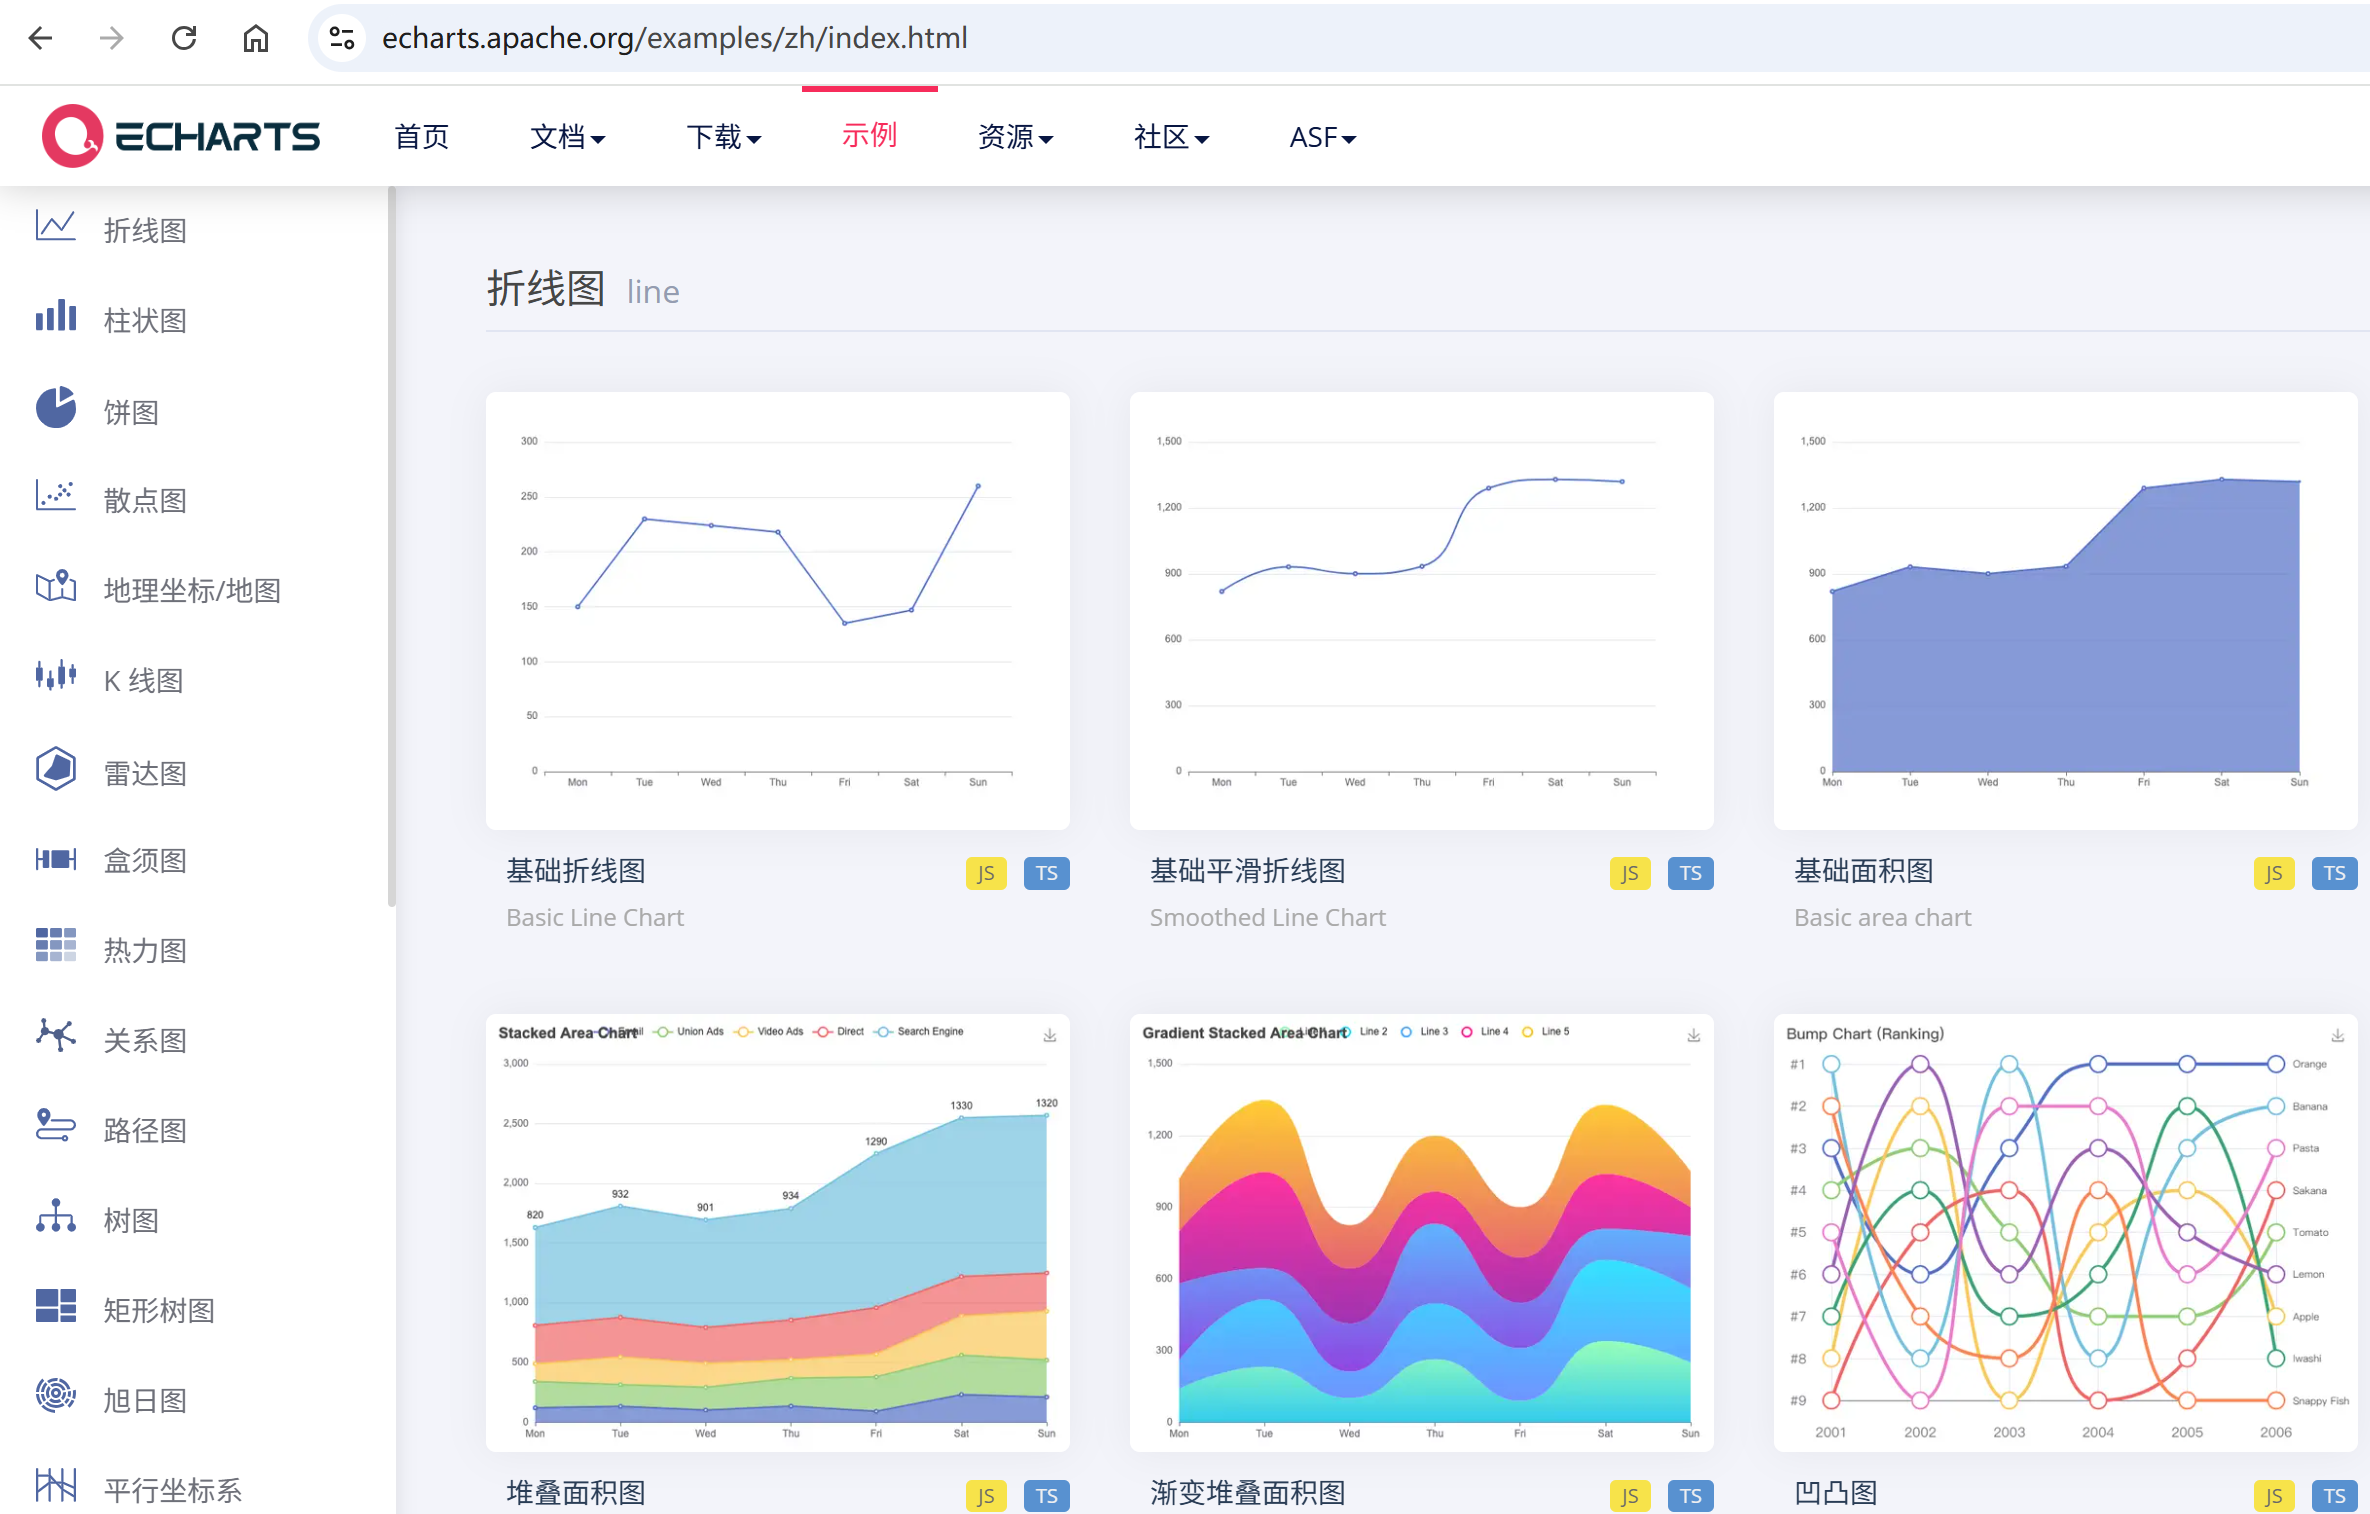Select the K 线图 candlestick icon
This screenshot has height=1514, width=2370.
(x=56, y=676)
